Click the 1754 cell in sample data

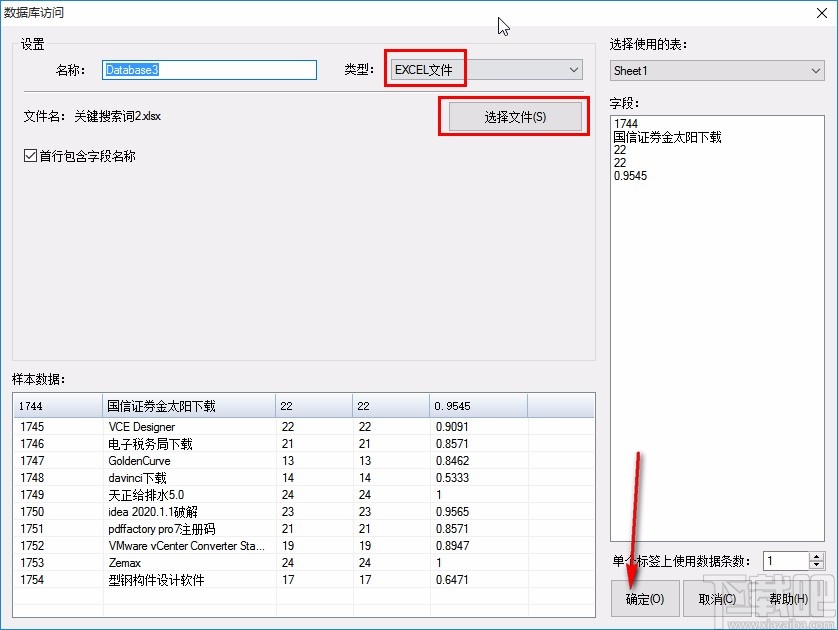click(58, 580)
